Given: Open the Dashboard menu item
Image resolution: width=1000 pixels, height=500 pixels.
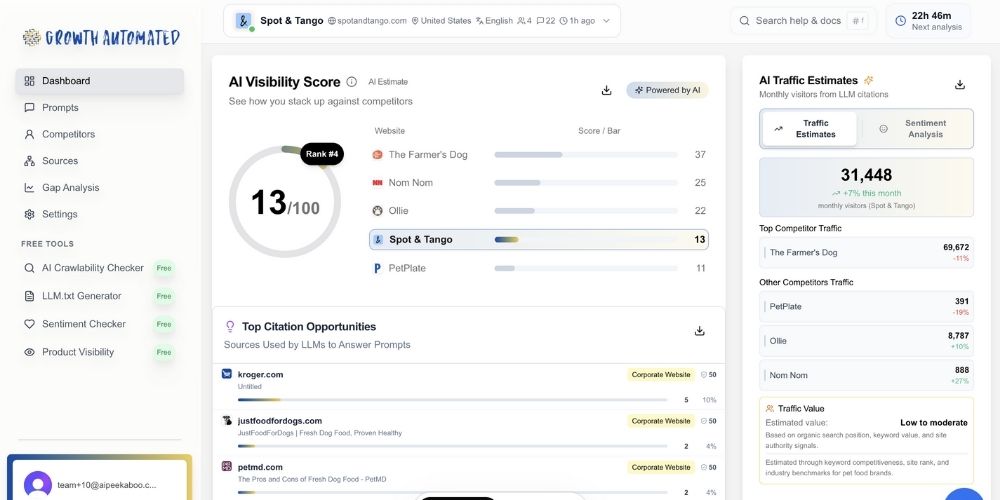Looking at the screenshot, I should [99, 81].
